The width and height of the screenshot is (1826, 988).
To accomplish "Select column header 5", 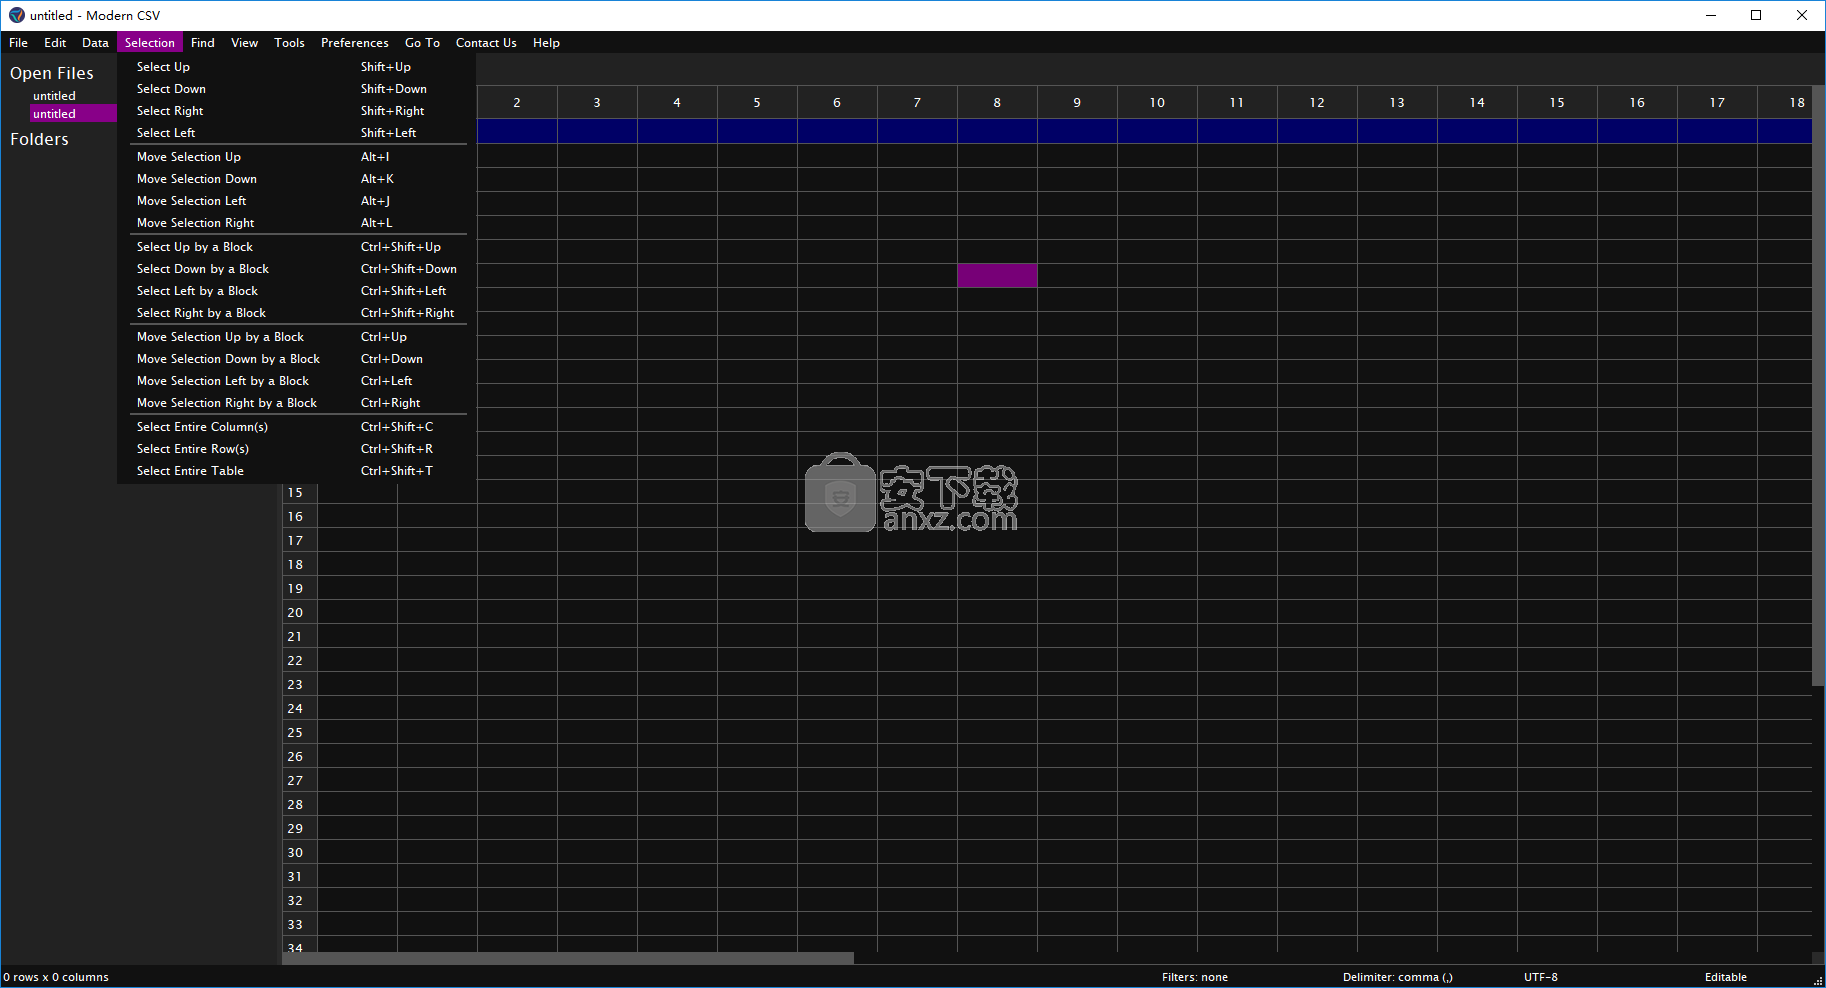I will pos(757,103).
